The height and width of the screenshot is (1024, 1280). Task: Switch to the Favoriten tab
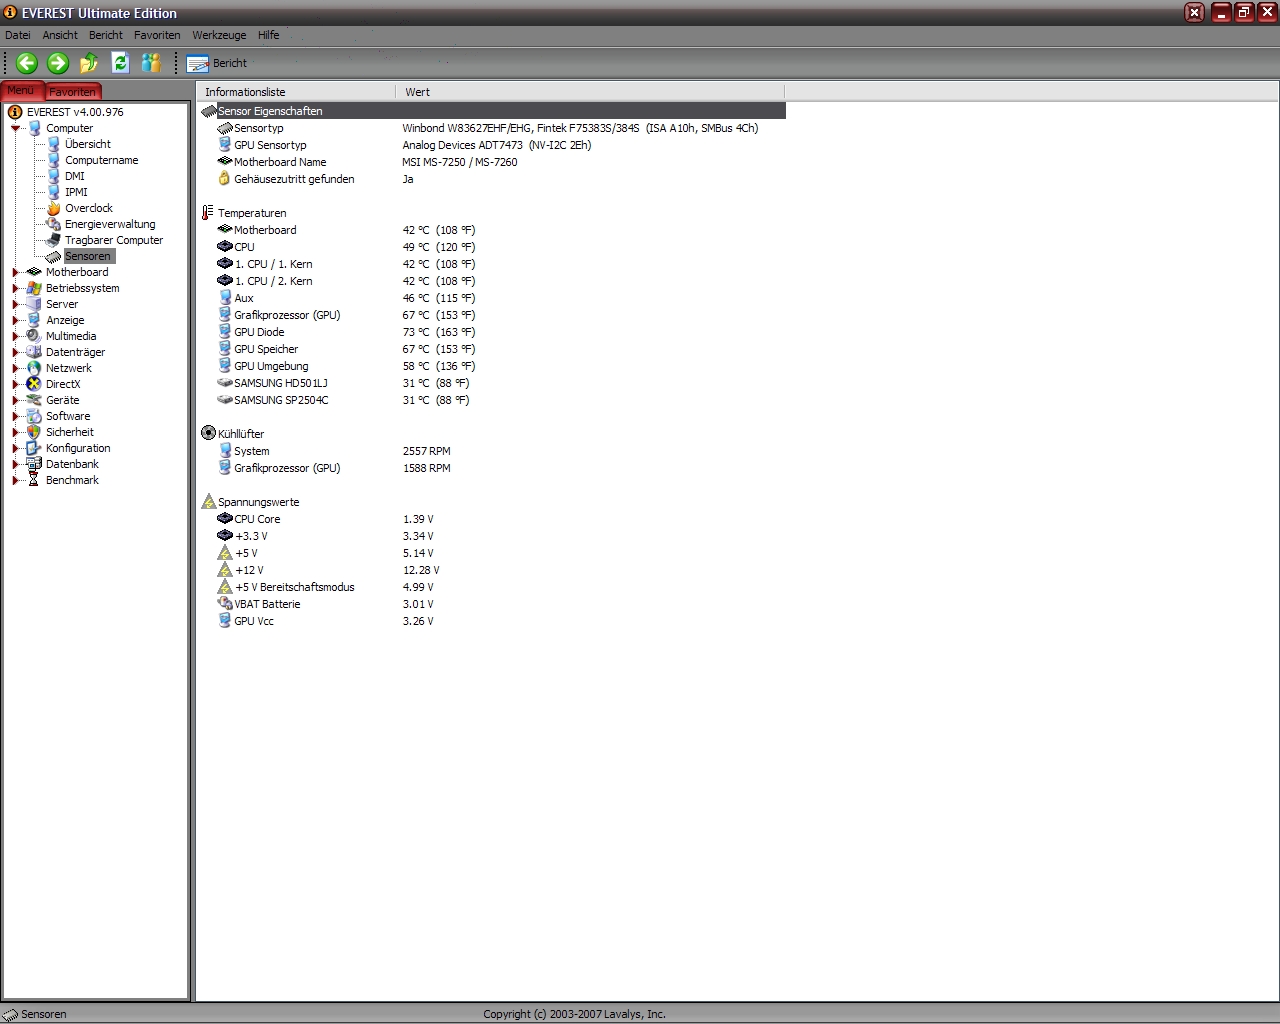click(72, 92)
